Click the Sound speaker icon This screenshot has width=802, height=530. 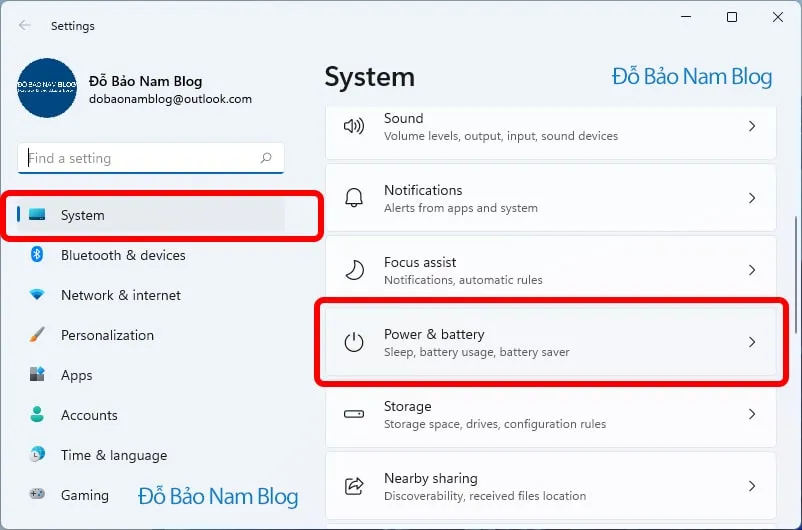click(x=353, y=126)
